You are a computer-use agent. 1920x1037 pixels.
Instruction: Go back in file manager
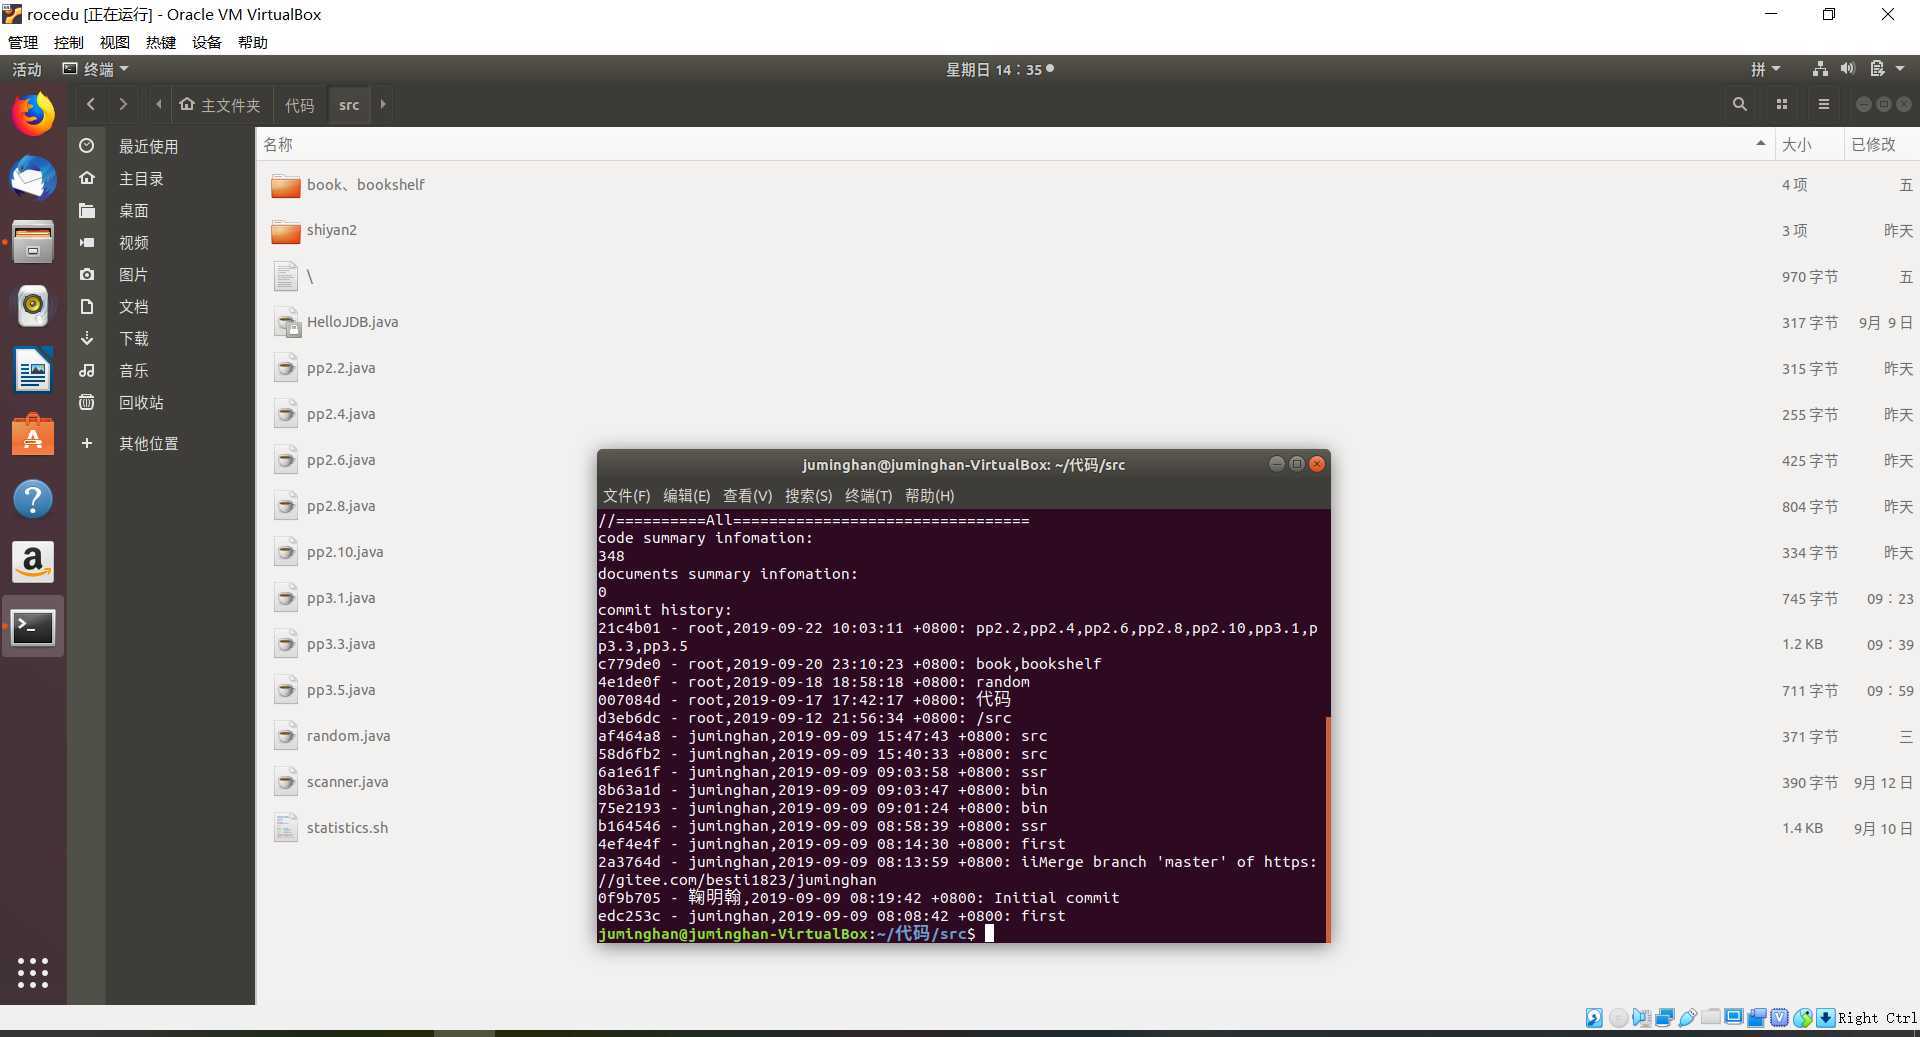pyautogui.click(x=91, y=104)
